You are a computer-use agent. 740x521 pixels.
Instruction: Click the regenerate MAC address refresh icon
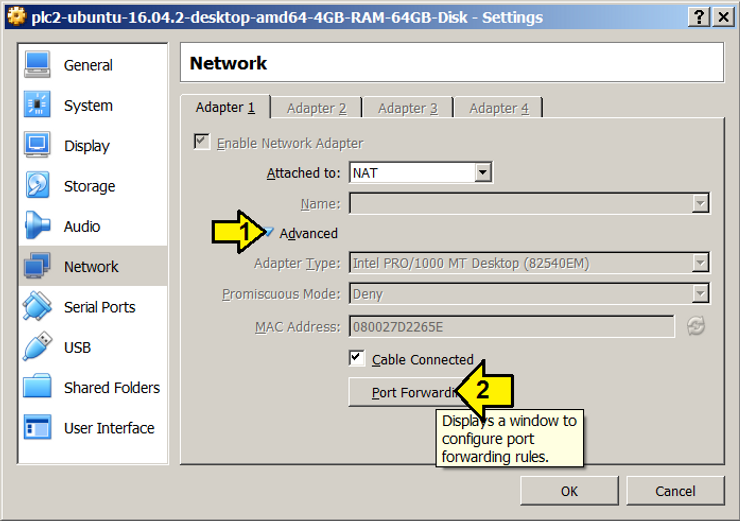click(x=696, y=326)
